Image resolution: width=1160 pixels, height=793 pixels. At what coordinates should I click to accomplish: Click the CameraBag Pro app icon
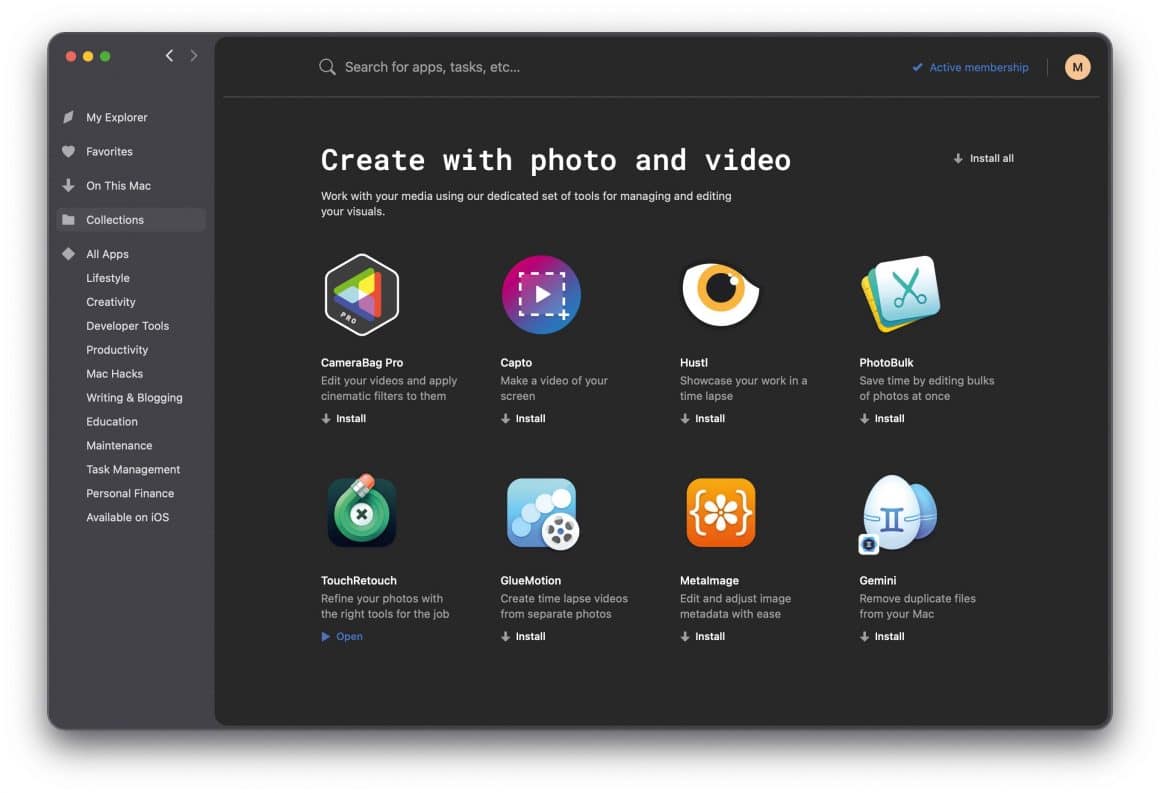(x=361, y=295)
